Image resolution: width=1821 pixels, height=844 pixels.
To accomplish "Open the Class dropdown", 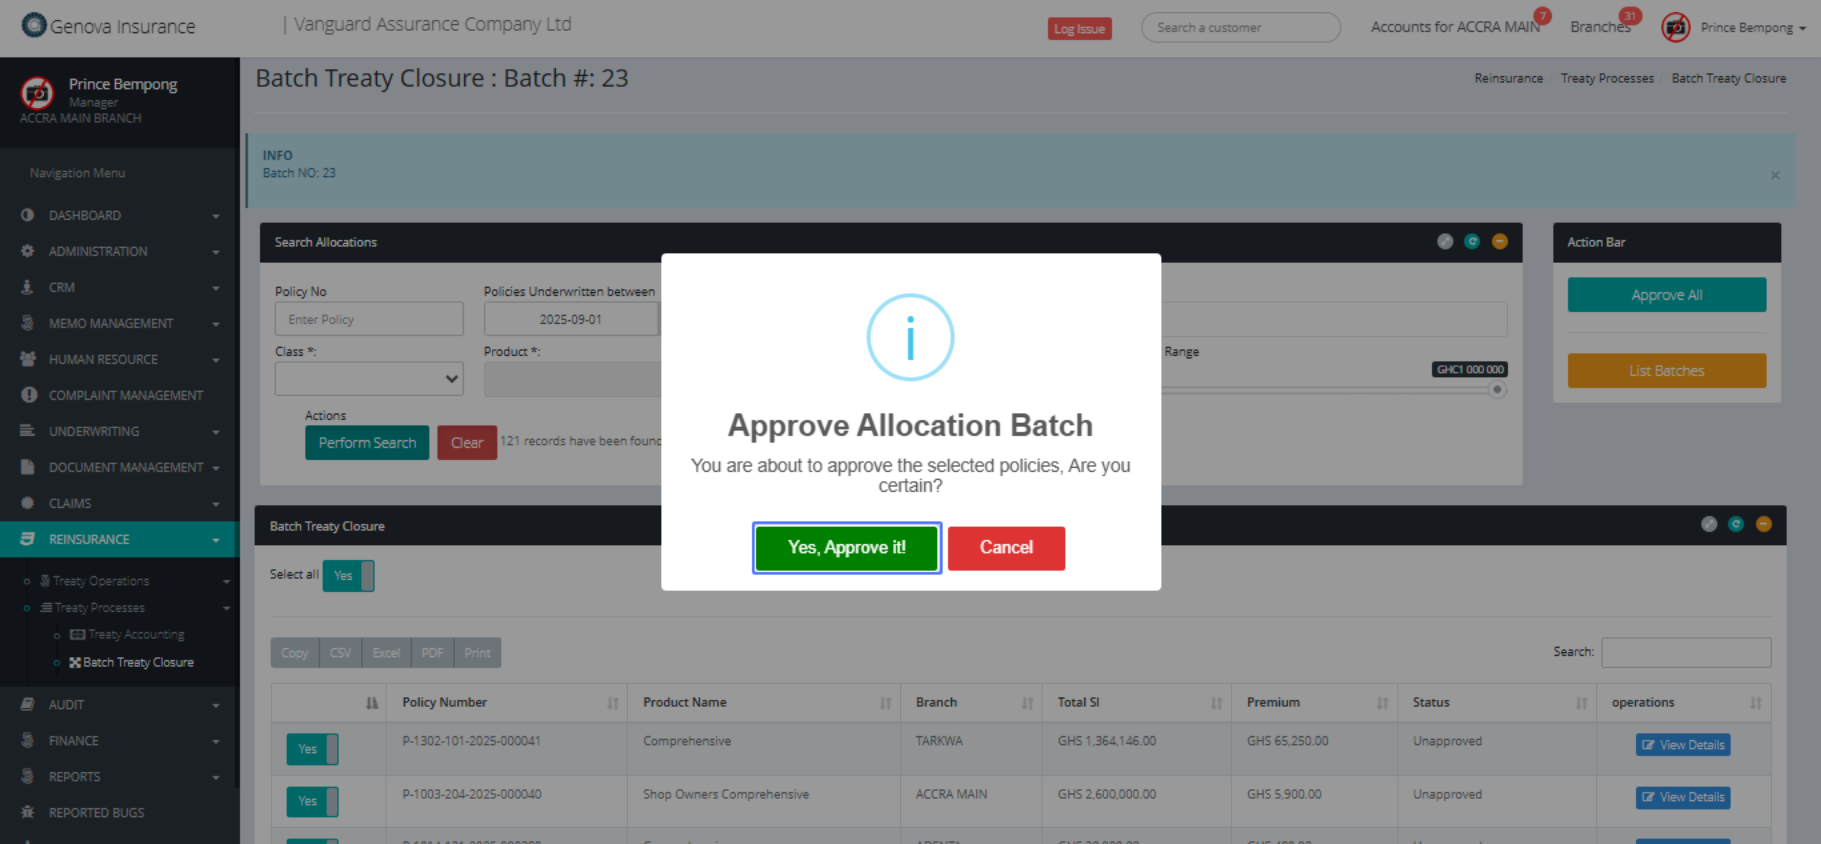I will coord(369,379).
